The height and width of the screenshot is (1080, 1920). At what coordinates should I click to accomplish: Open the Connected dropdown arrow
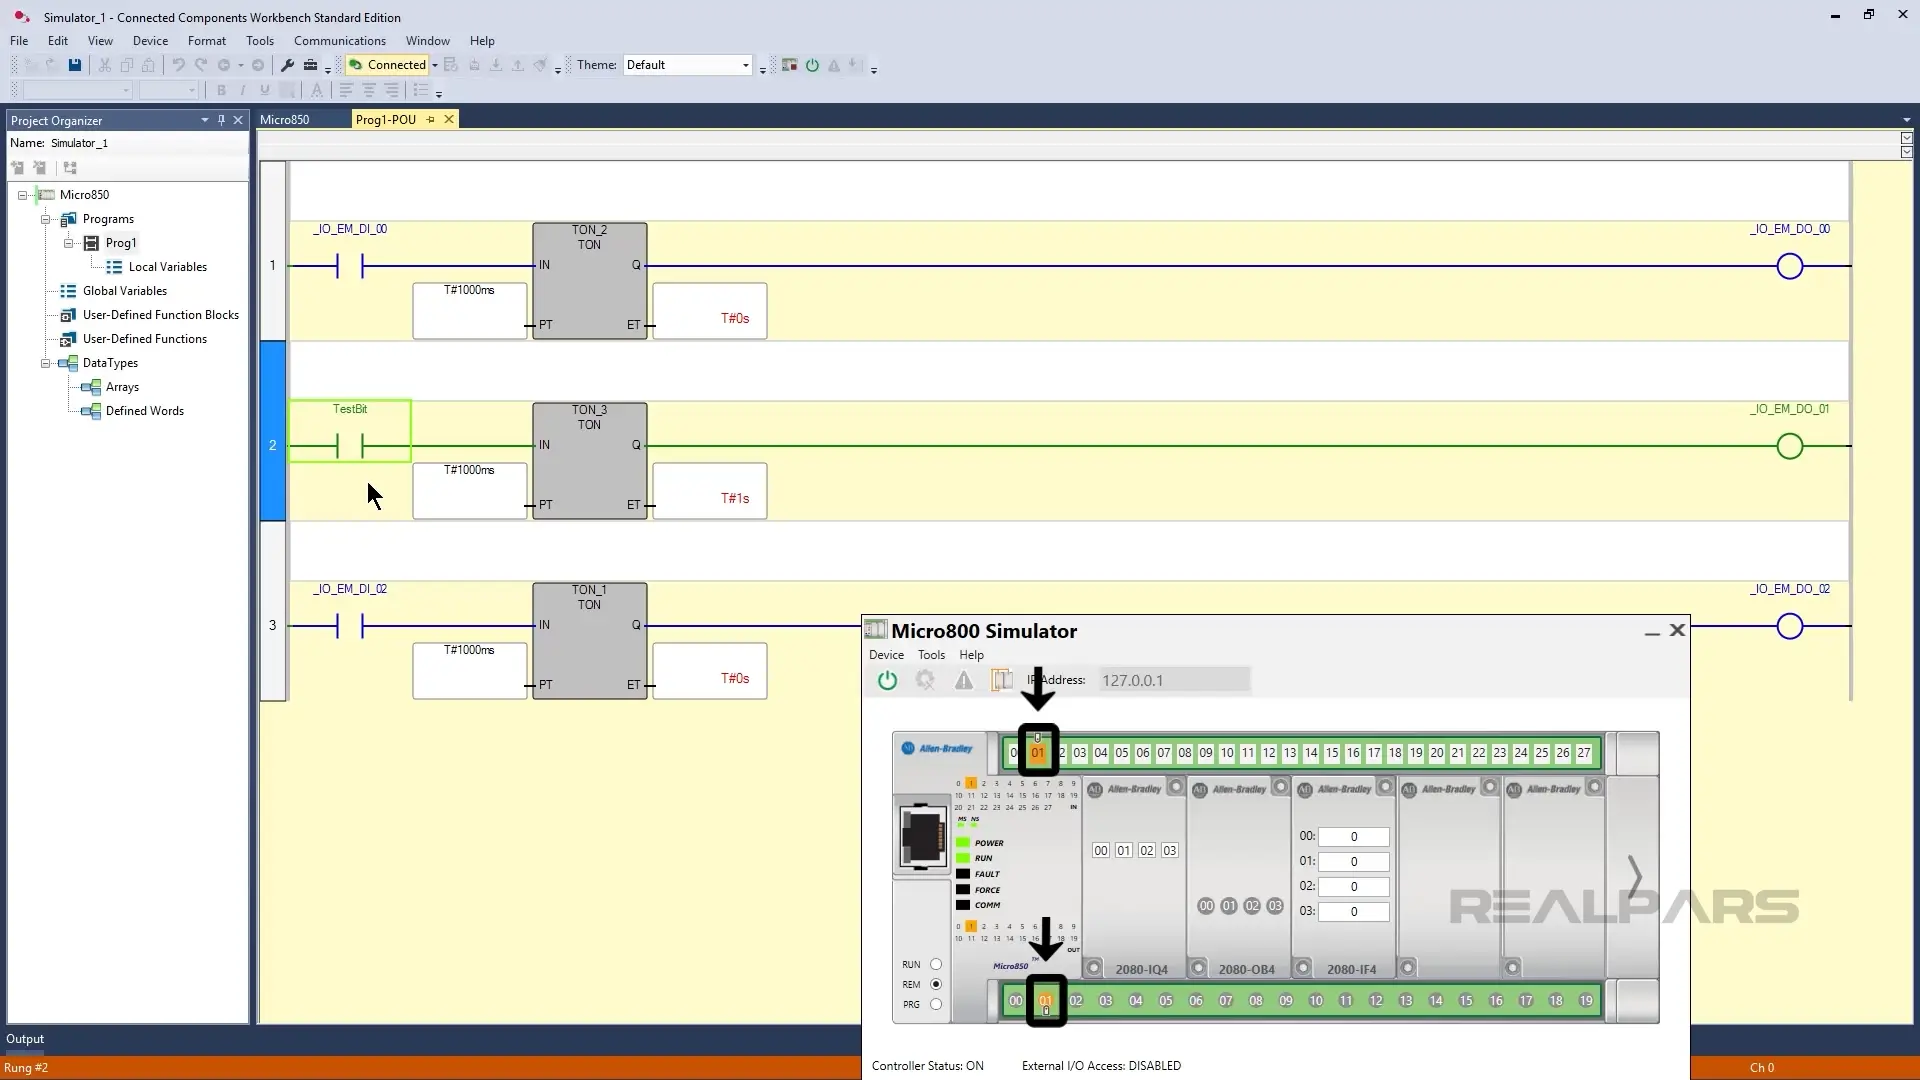(433, 64)
